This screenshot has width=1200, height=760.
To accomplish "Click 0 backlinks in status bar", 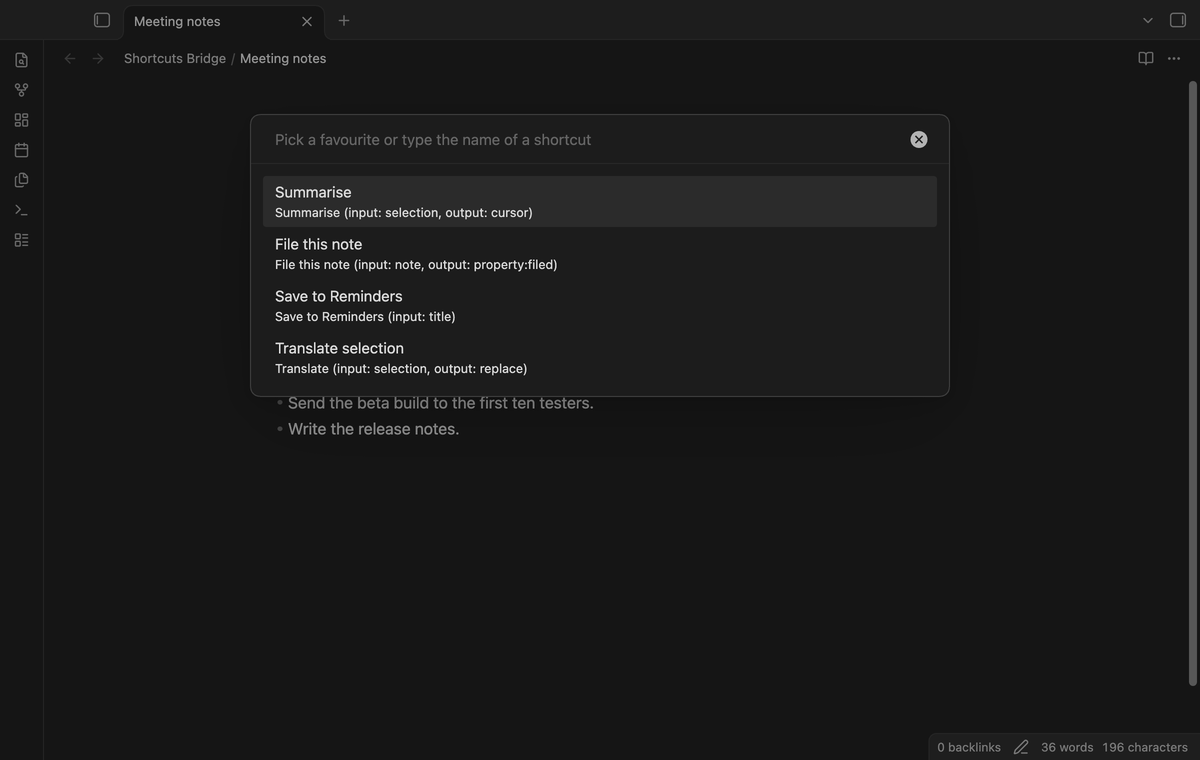I will click(969, 747).
